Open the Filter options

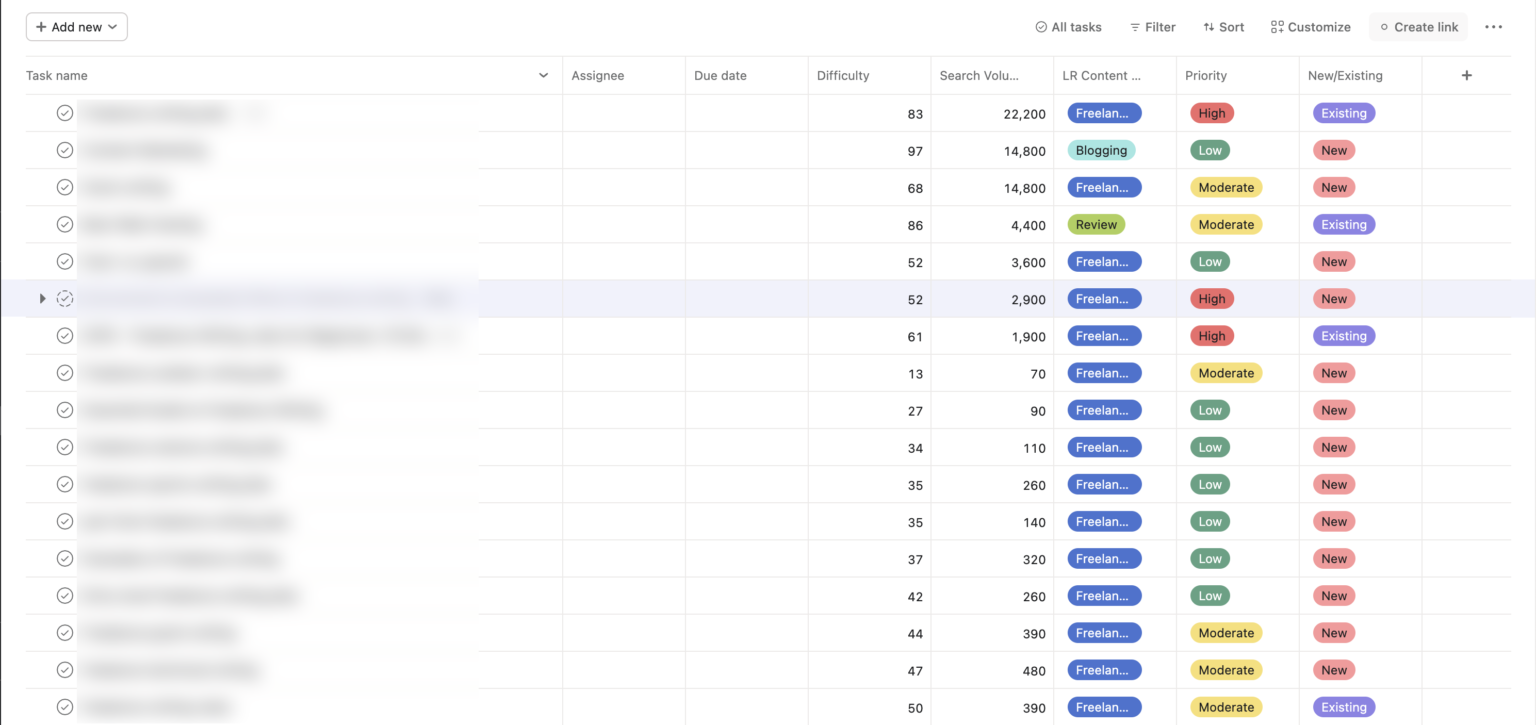pos(1152,27)
